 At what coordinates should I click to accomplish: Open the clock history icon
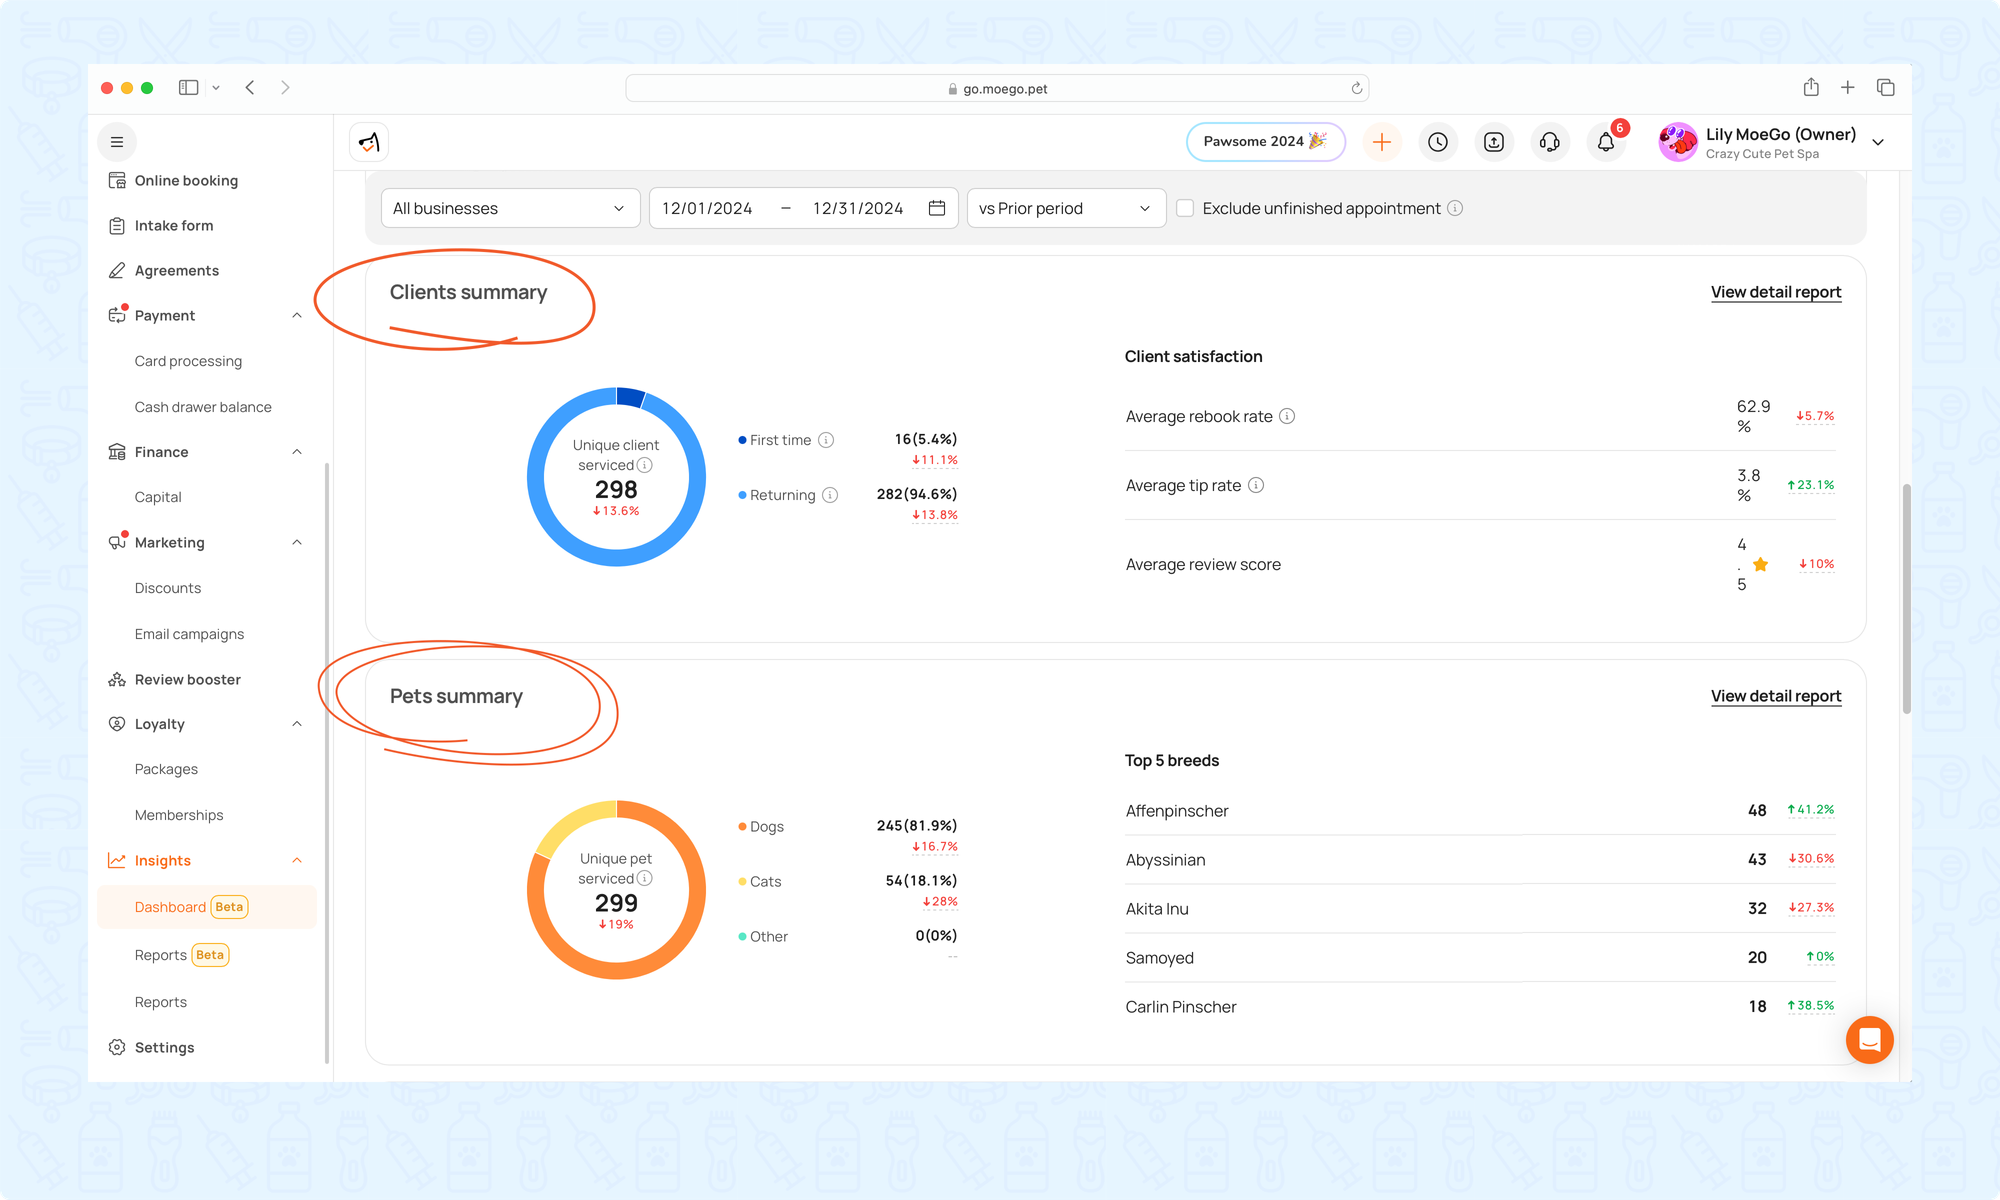(x=1438, y=142)
